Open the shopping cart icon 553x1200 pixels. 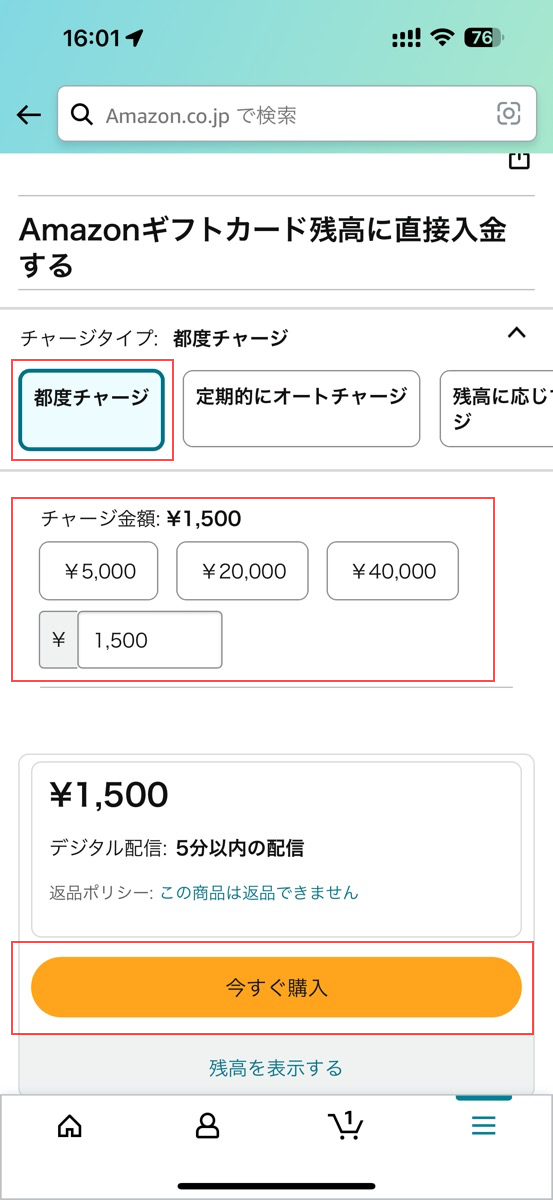click(346, 1125)
